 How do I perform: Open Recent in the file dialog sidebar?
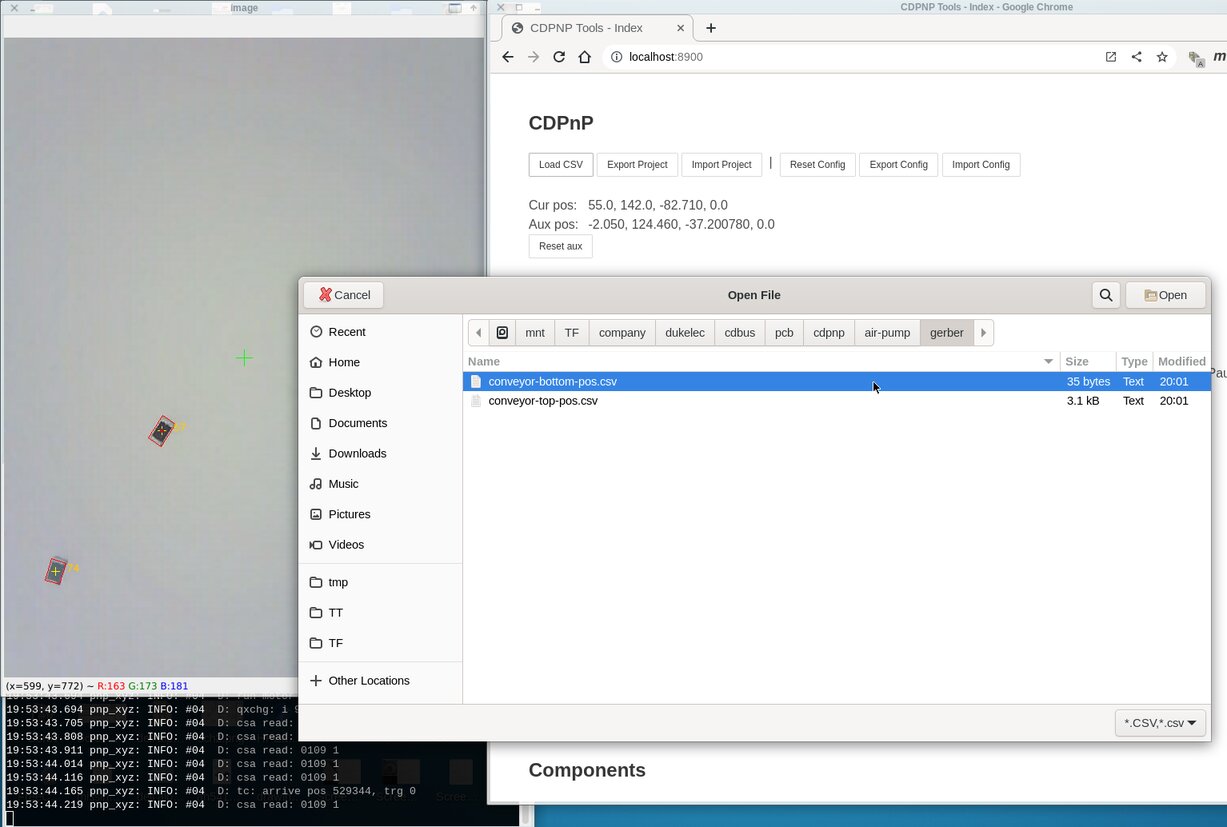pyautogui.click(x=344, y=331)
